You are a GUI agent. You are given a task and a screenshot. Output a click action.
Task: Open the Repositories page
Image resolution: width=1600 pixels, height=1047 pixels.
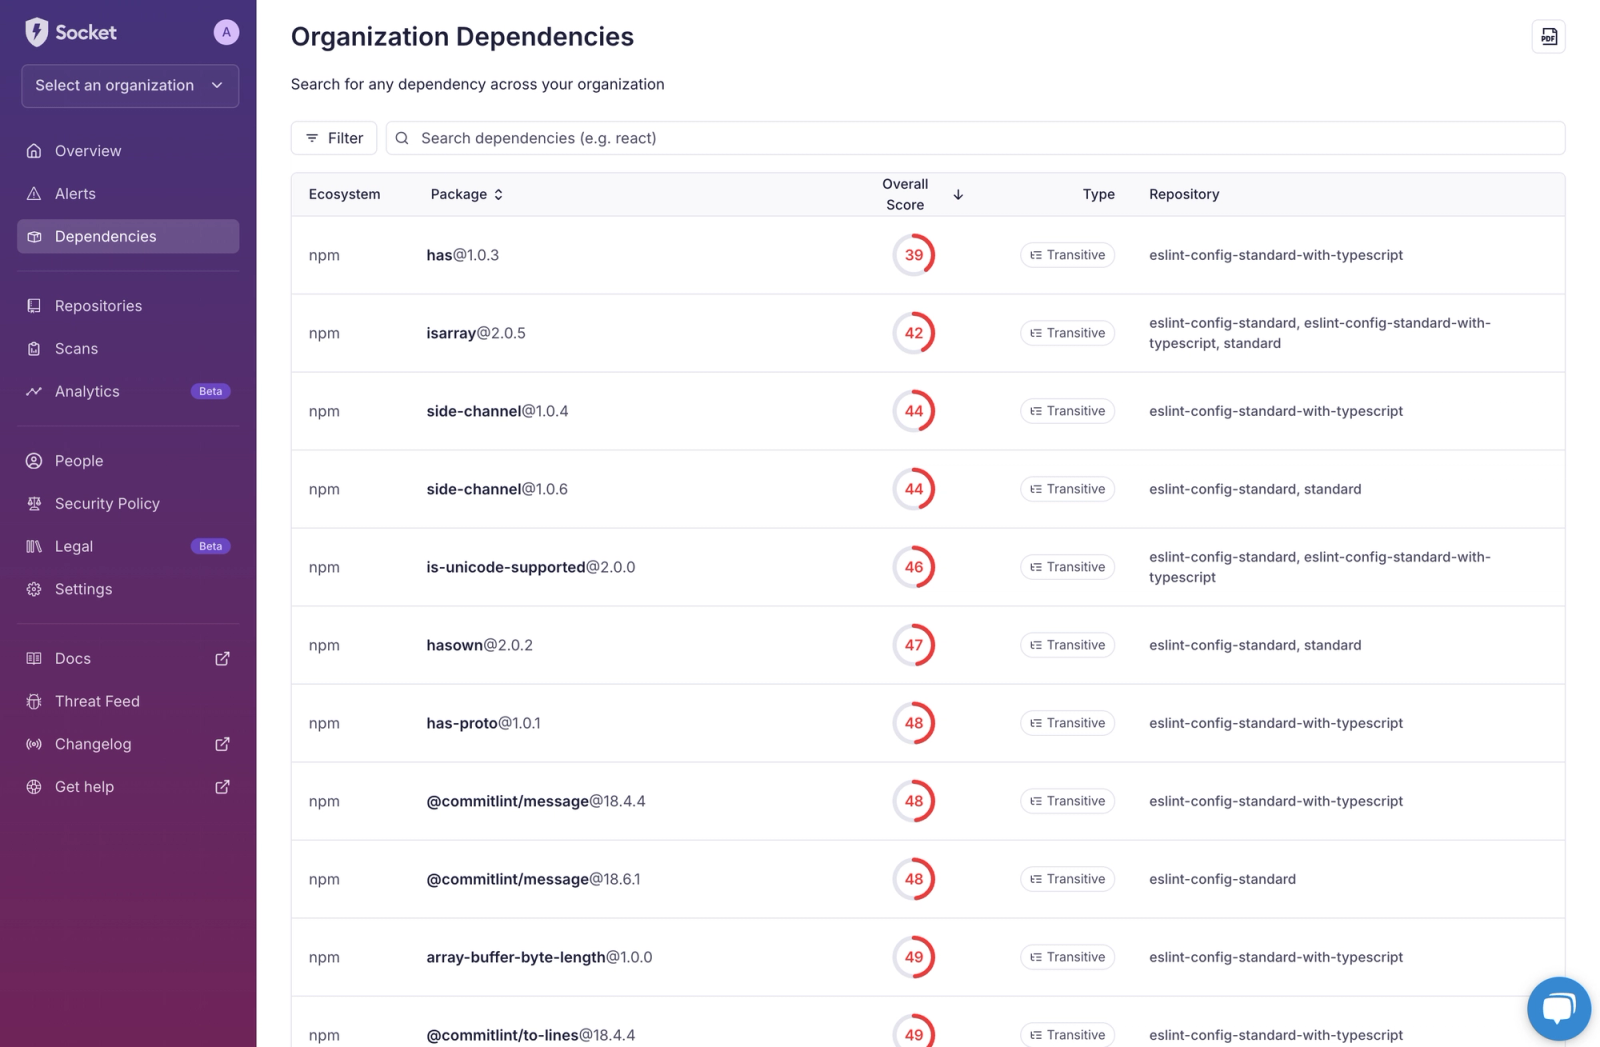(x=128, y=306)
